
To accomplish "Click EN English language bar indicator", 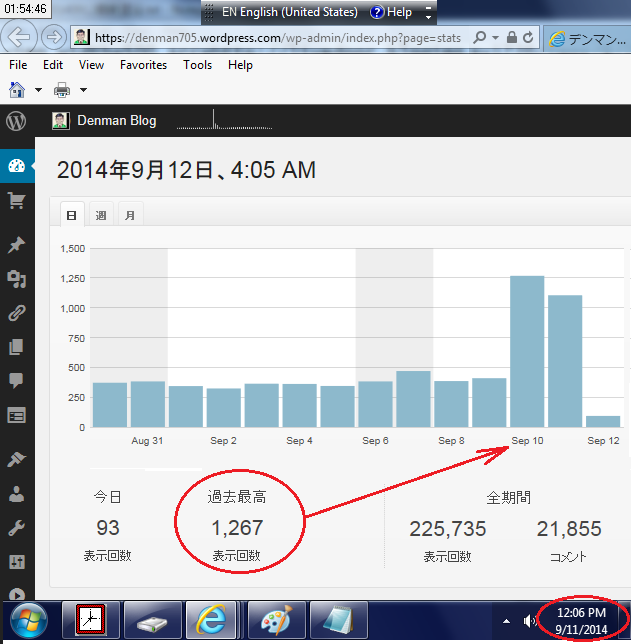I will click(290, 12).
